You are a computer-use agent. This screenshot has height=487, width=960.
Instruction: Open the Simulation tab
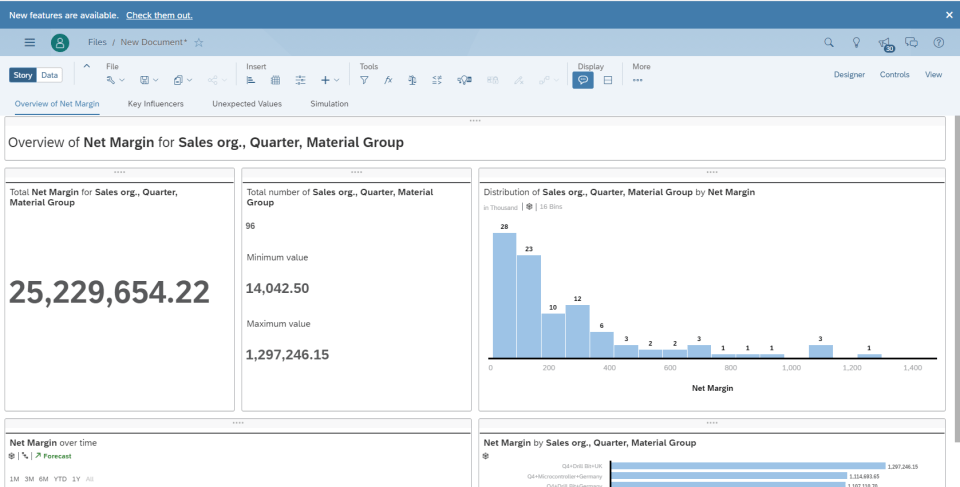point(329,103)
